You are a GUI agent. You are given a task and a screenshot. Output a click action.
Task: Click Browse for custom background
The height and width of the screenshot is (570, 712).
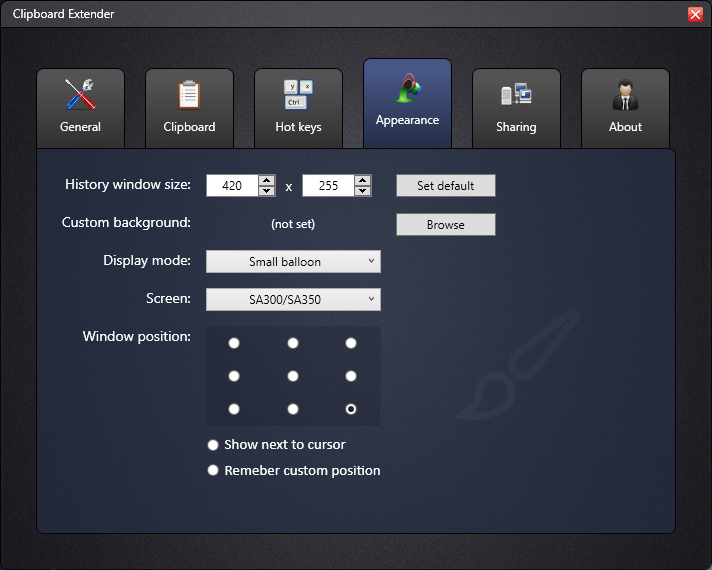tap(446, 225)
